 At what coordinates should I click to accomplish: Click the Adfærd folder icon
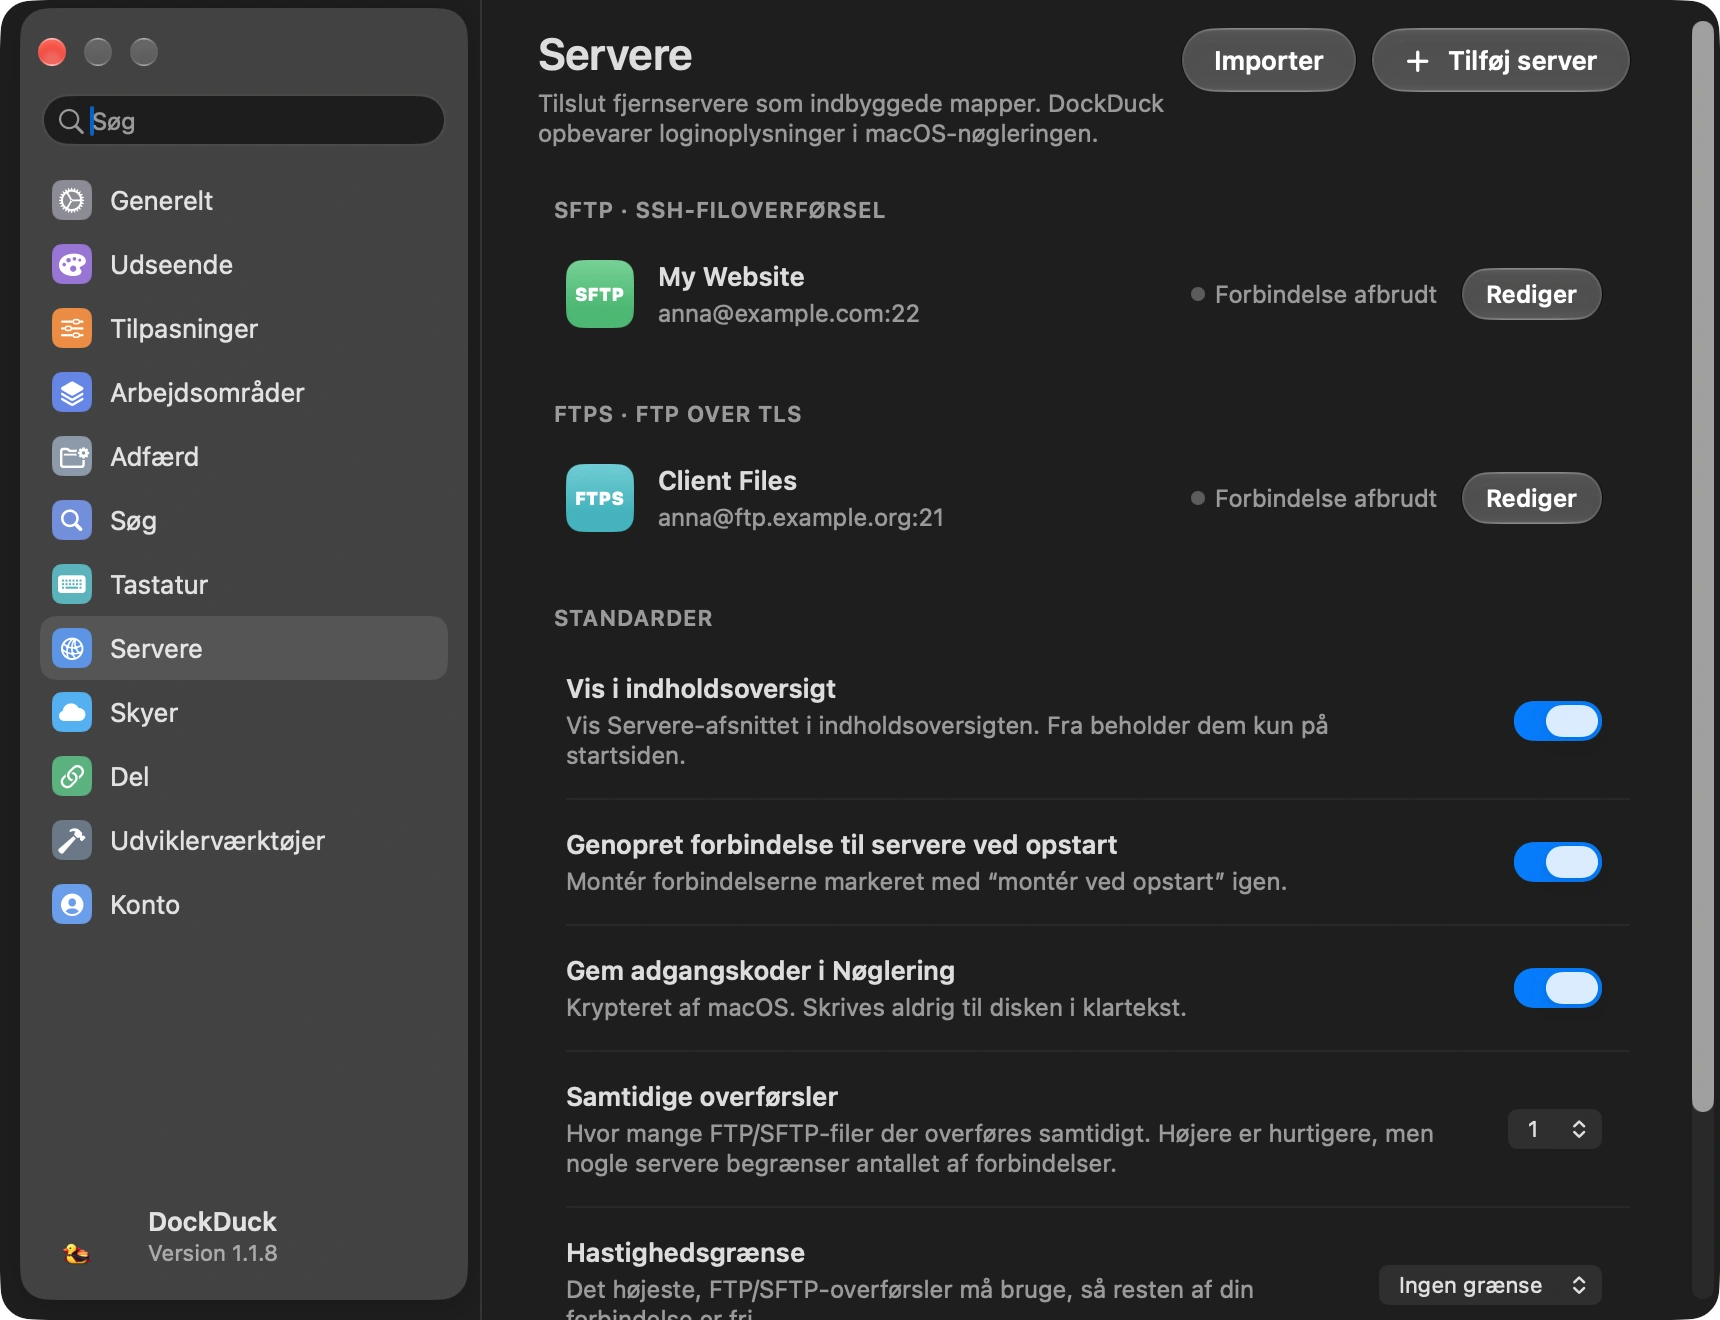click(72, 457)
